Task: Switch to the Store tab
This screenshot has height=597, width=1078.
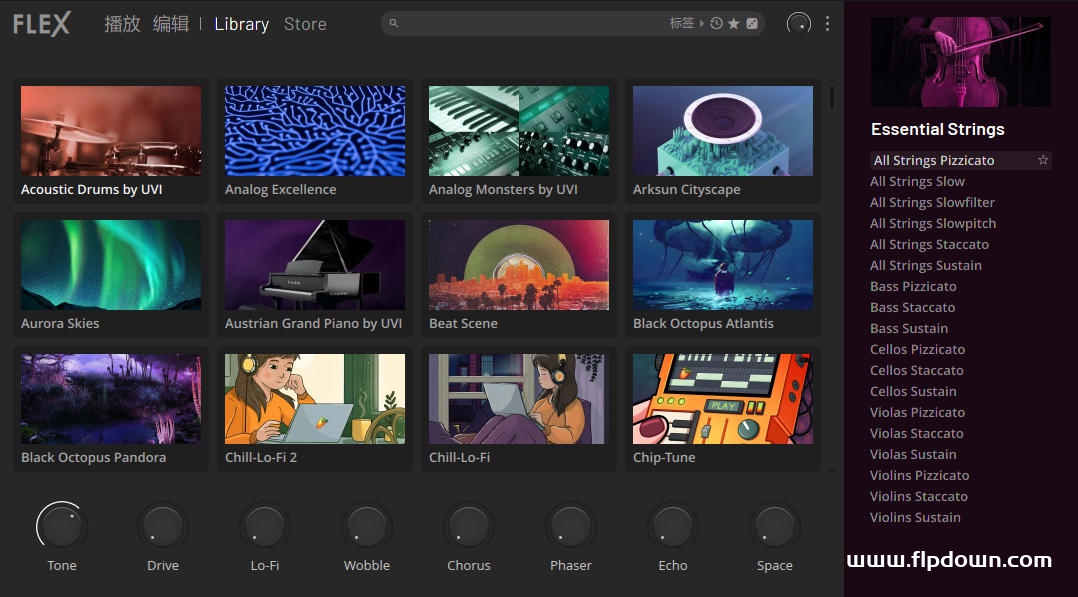Action: 305,24
